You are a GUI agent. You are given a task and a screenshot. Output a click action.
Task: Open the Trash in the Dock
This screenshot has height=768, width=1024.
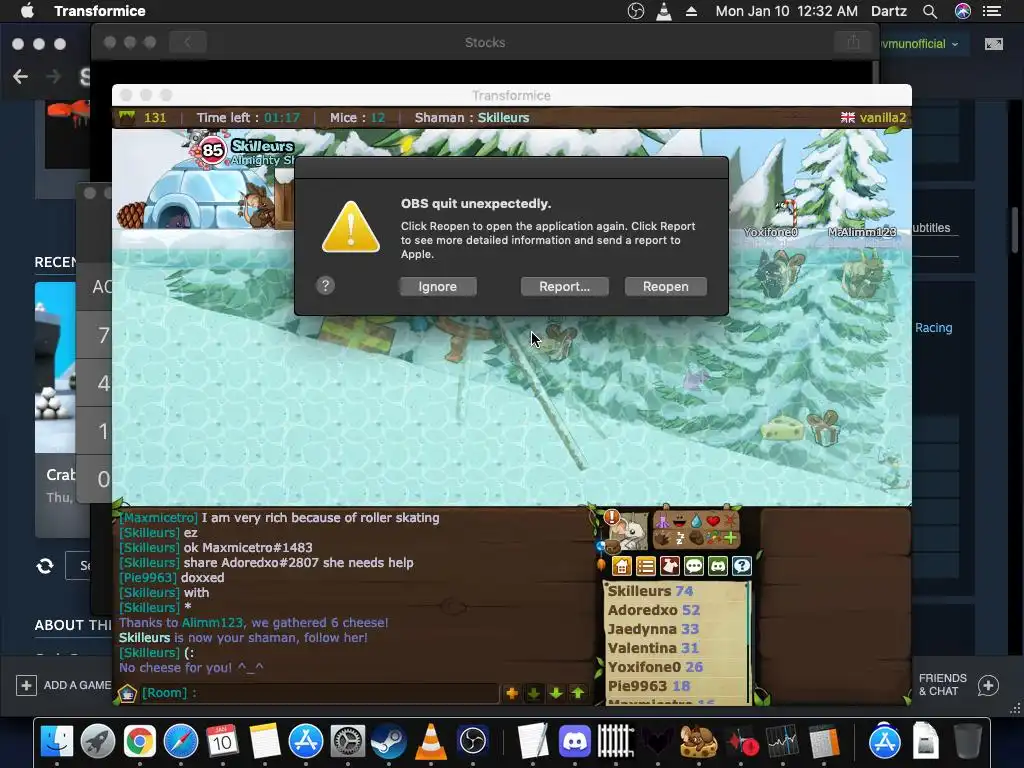[967, 742]
